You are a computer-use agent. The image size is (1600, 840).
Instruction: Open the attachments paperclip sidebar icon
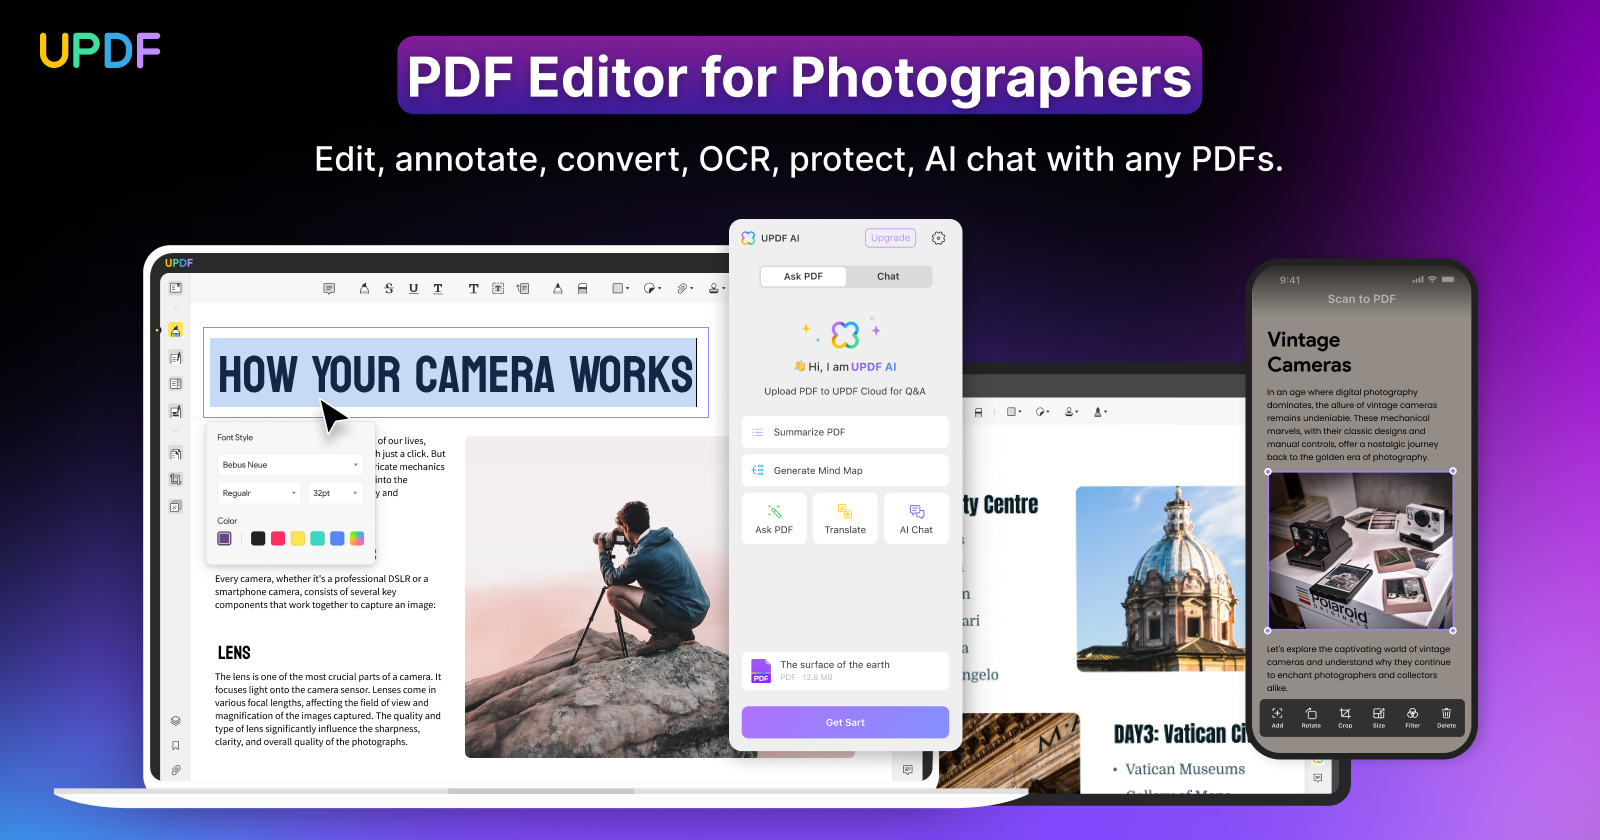pos(176,770)
